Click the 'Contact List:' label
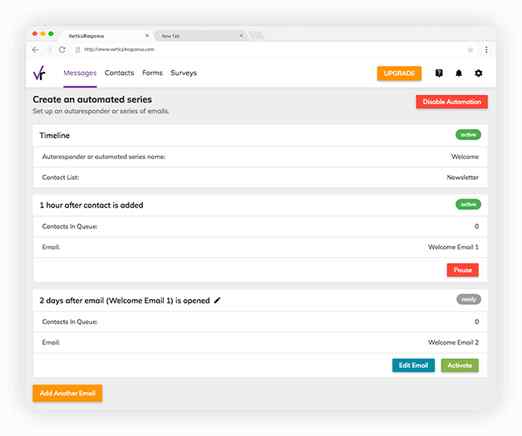The image size is (522, 436). click(60, 177)
